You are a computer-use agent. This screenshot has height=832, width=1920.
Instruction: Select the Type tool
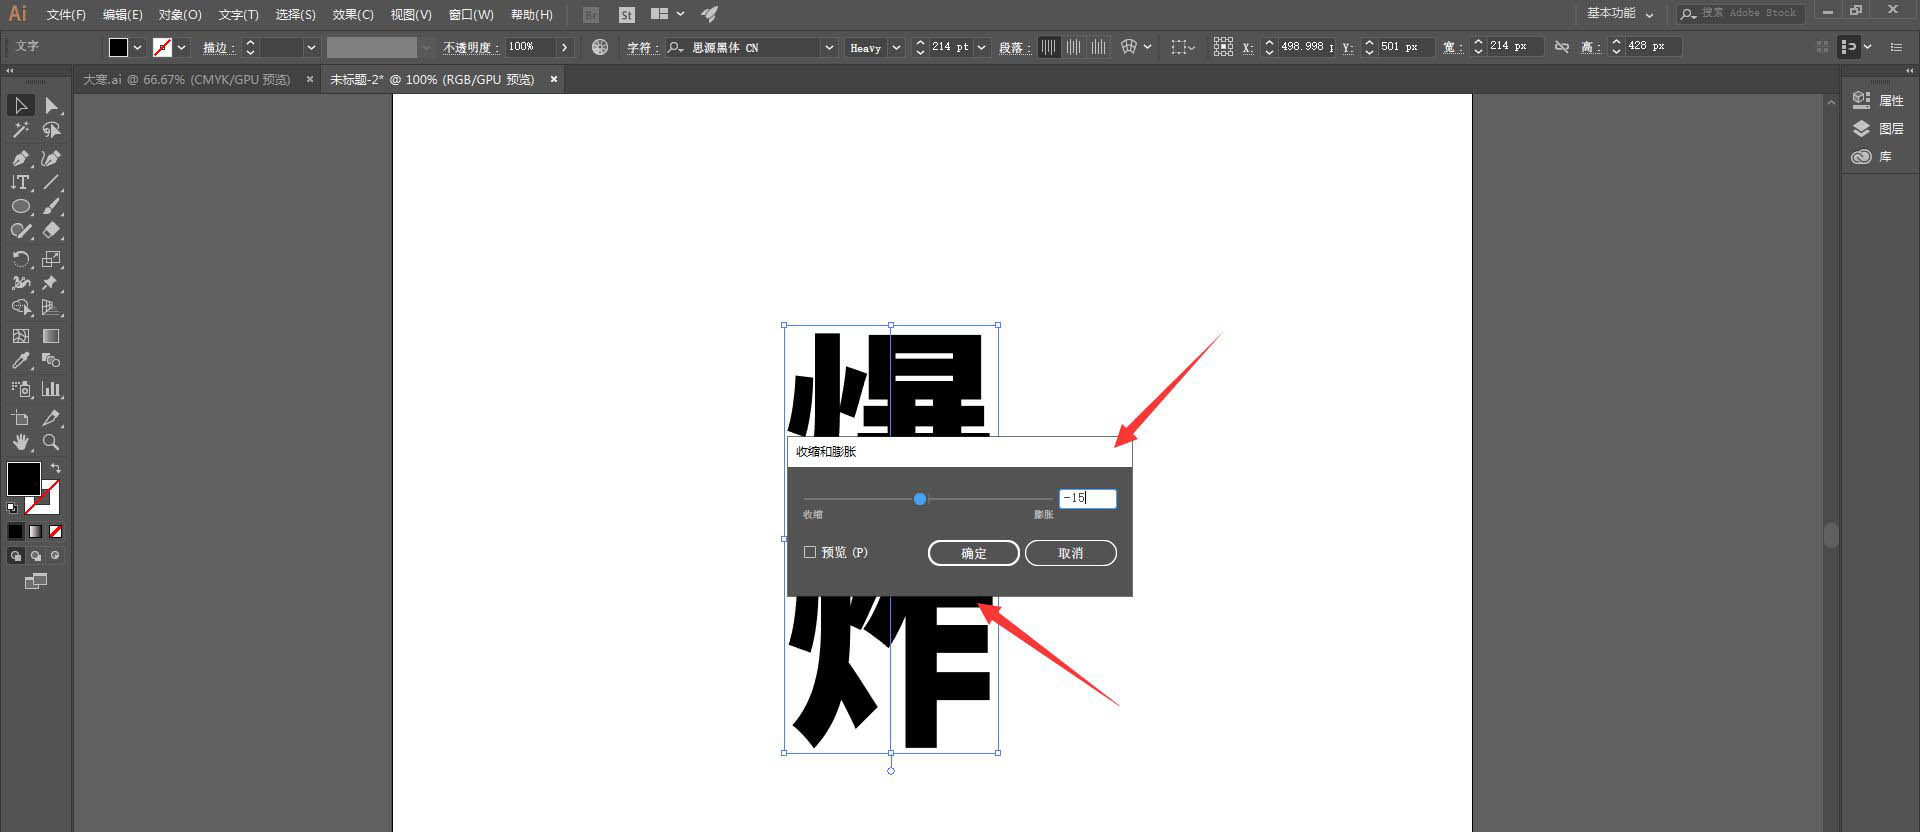pos(21,182)
